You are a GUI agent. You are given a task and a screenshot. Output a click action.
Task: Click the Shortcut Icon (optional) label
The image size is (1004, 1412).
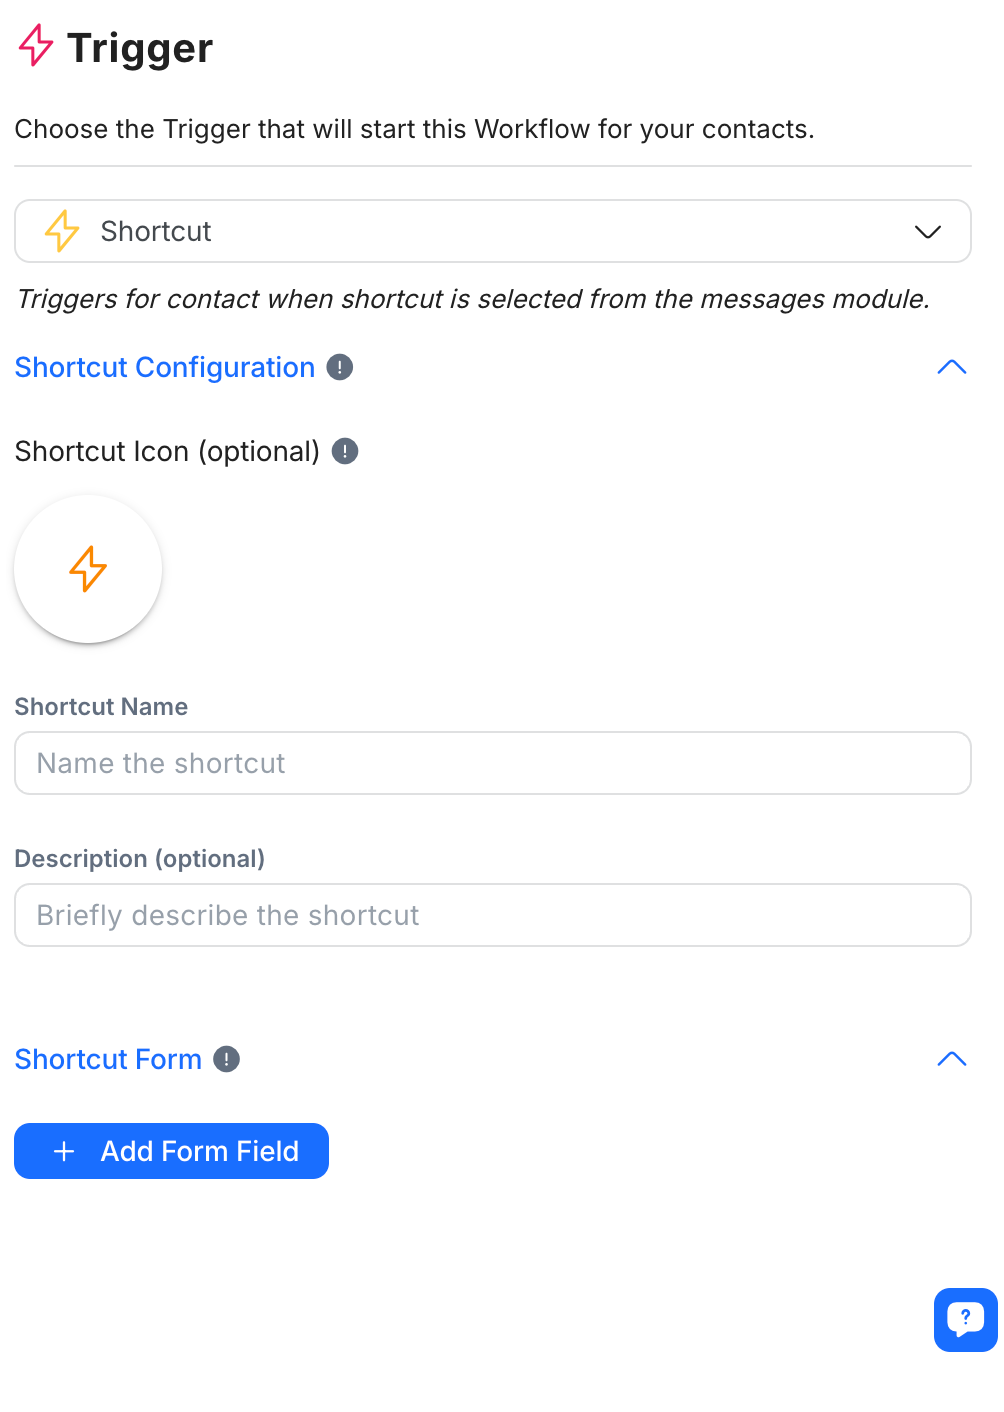(167, 451)
